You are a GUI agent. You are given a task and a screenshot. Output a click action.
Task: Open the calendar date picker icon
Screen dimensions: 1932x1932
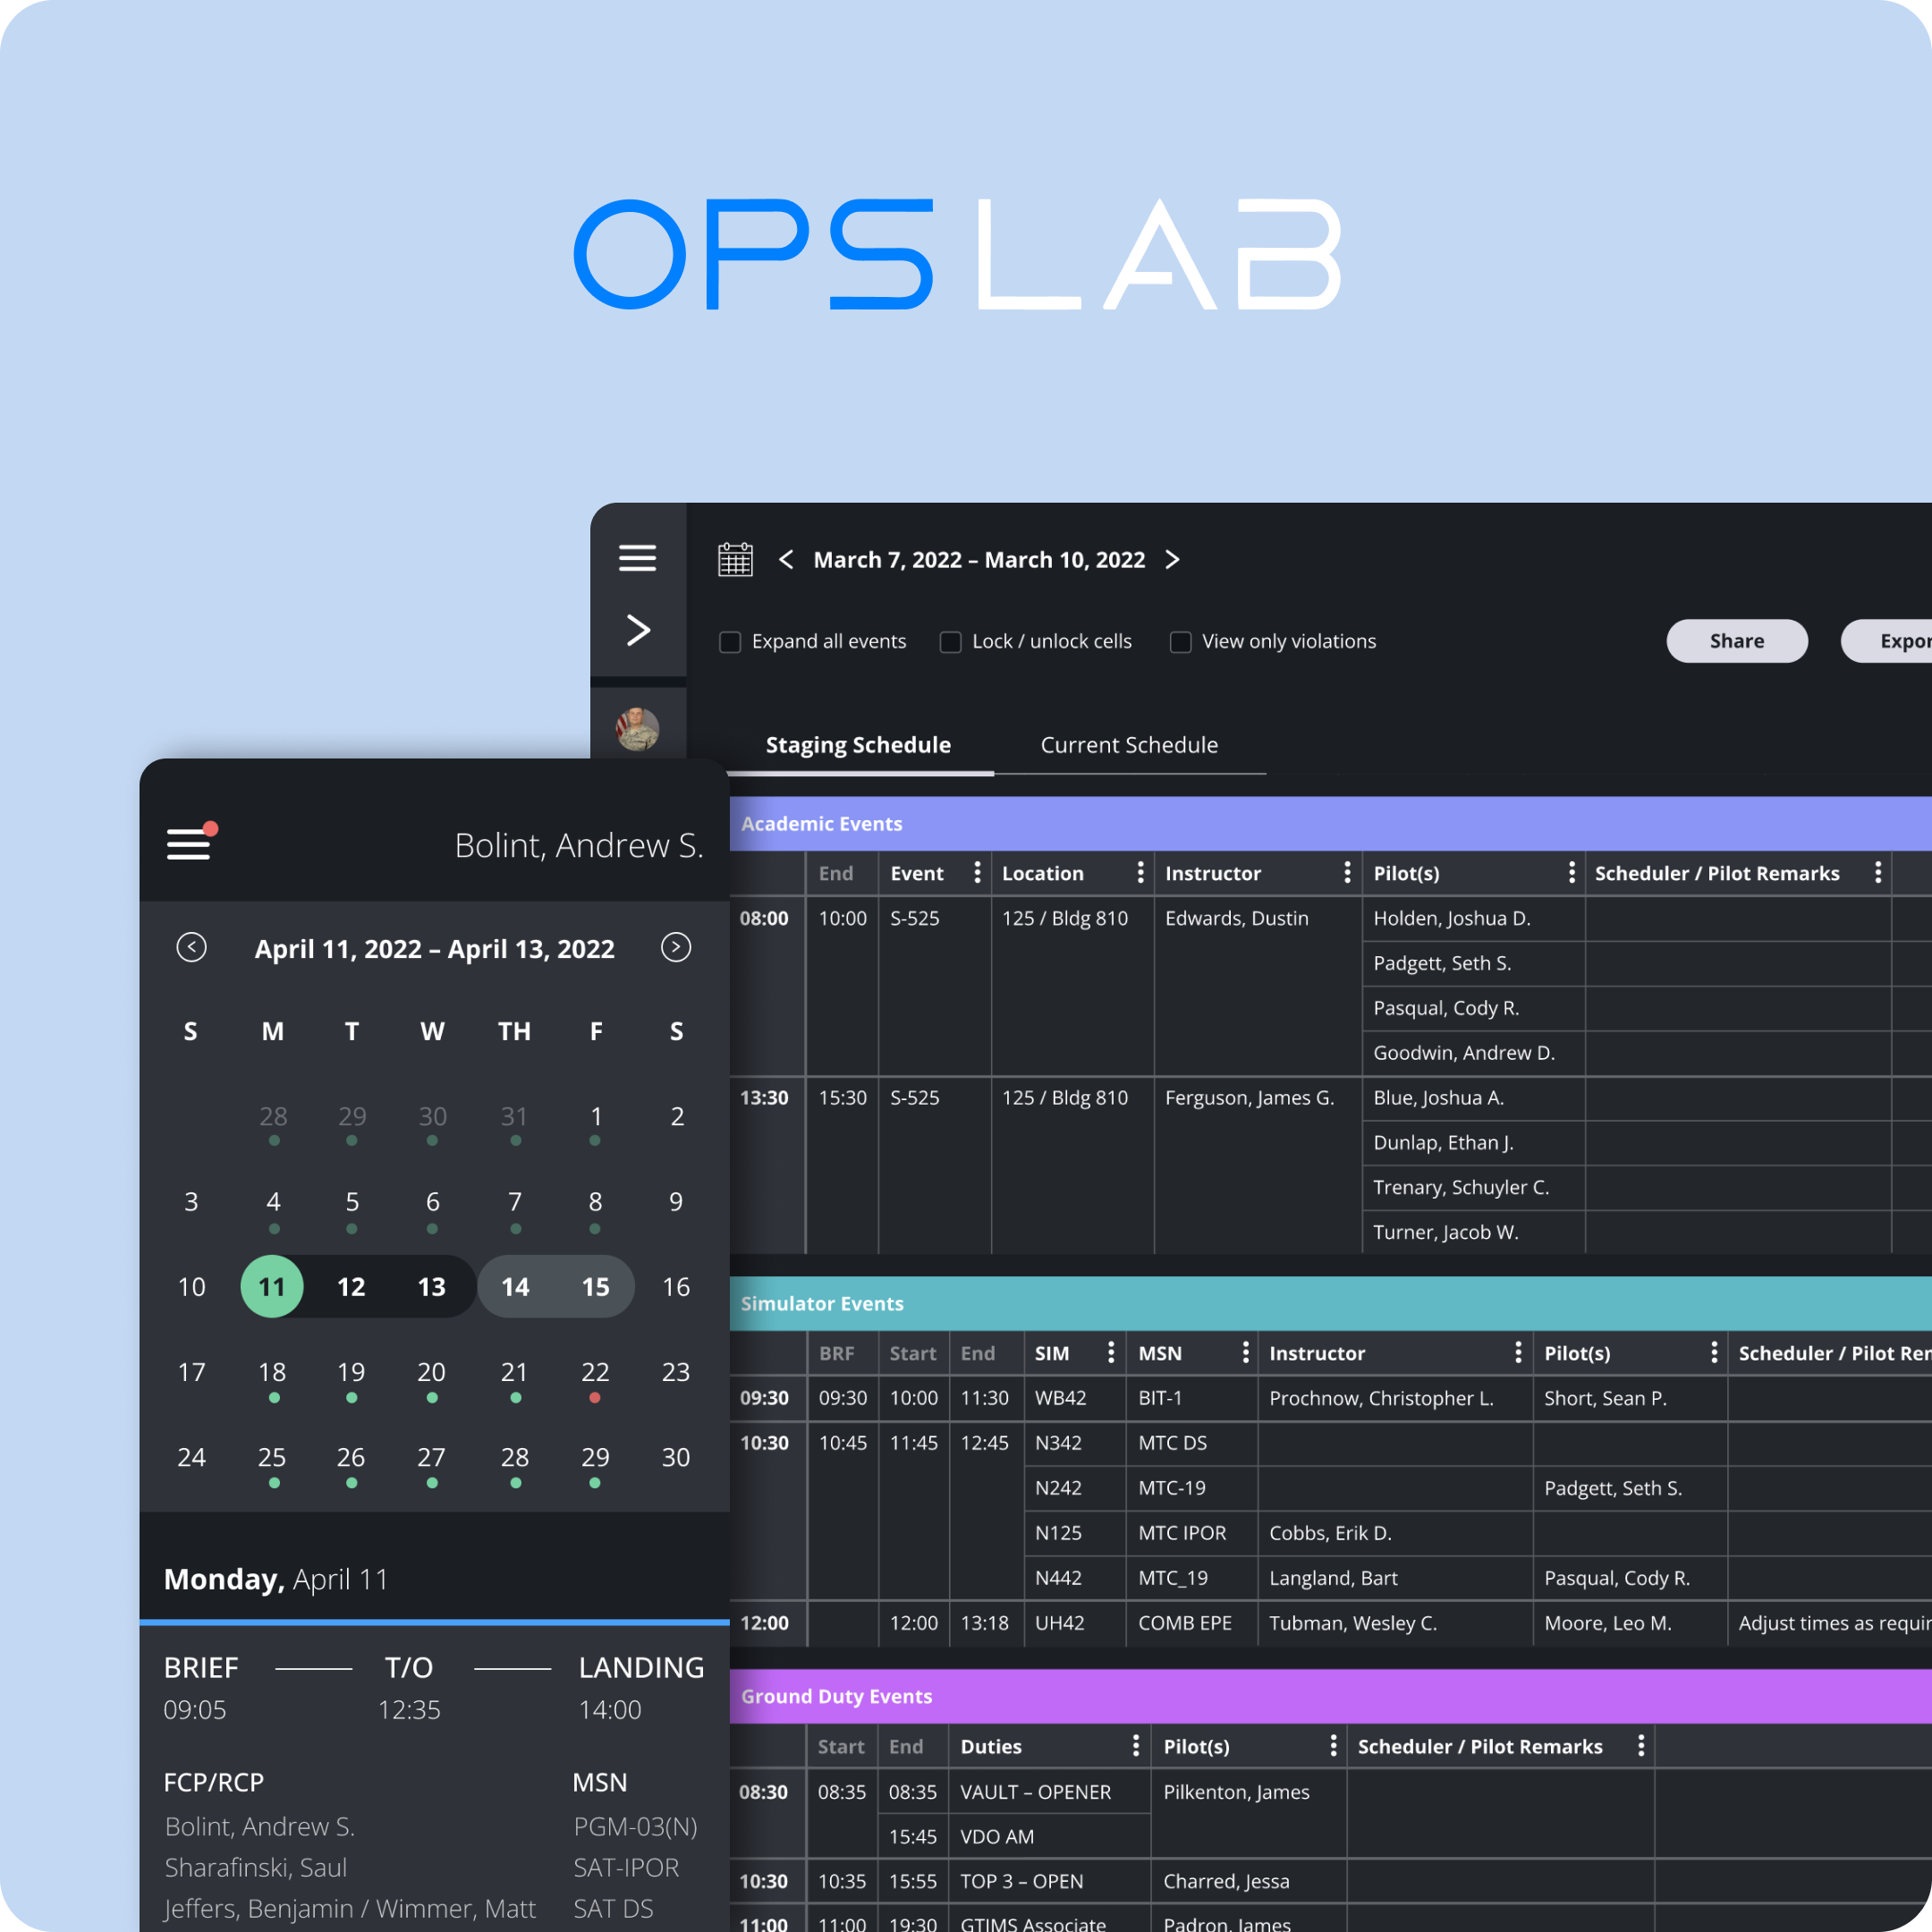[x=735, y=558]
